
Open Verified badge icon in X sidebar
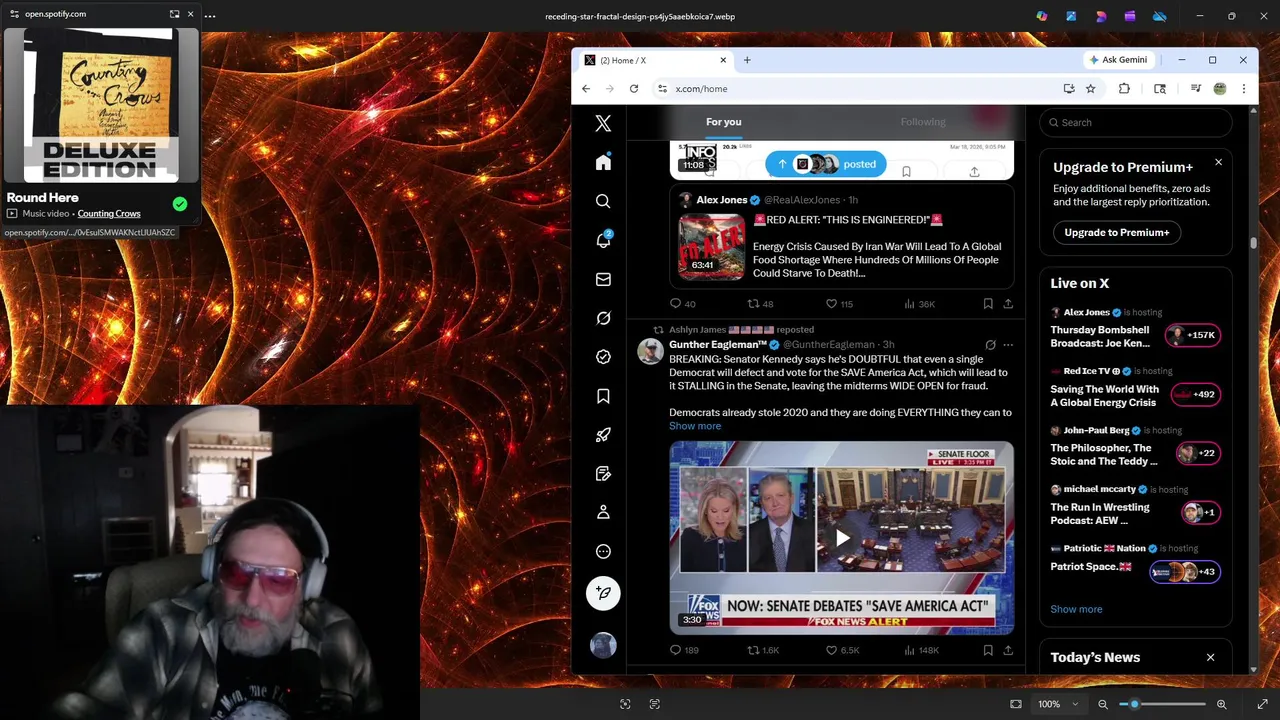point(603,357)
